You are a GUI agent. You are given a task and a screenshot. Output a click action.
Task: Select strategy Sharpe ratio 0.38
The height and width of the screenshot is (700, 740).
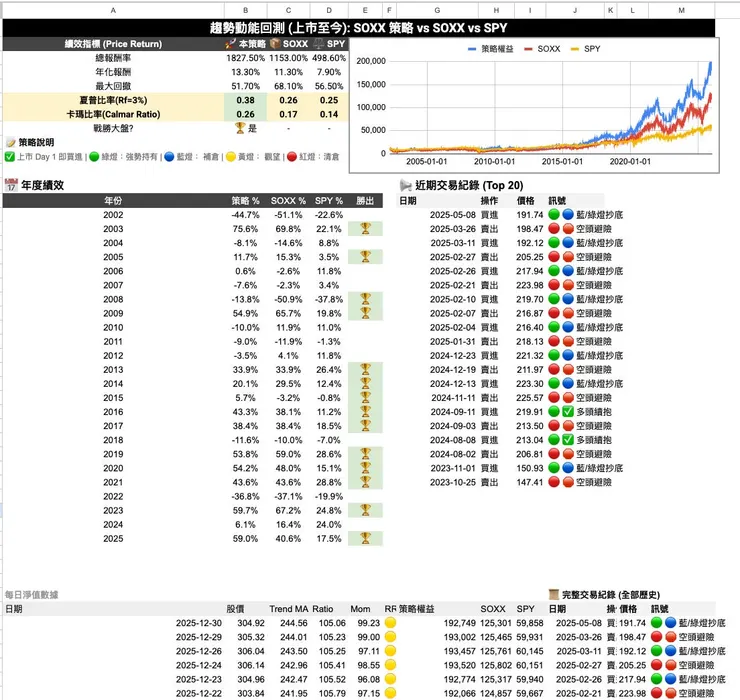pos(245,100)
